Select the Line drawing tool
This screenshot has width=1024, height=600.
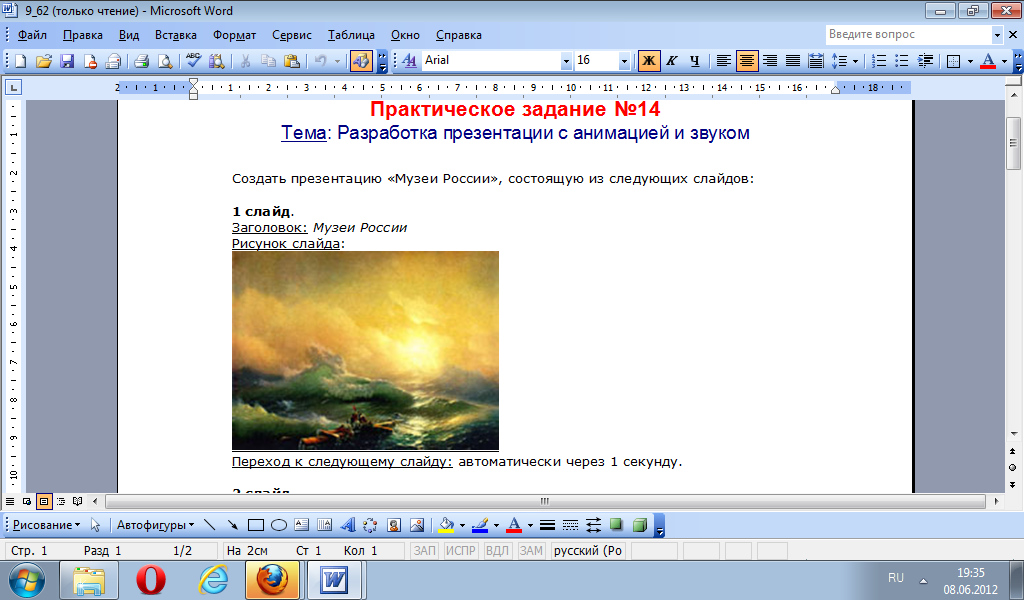[210, 525]
